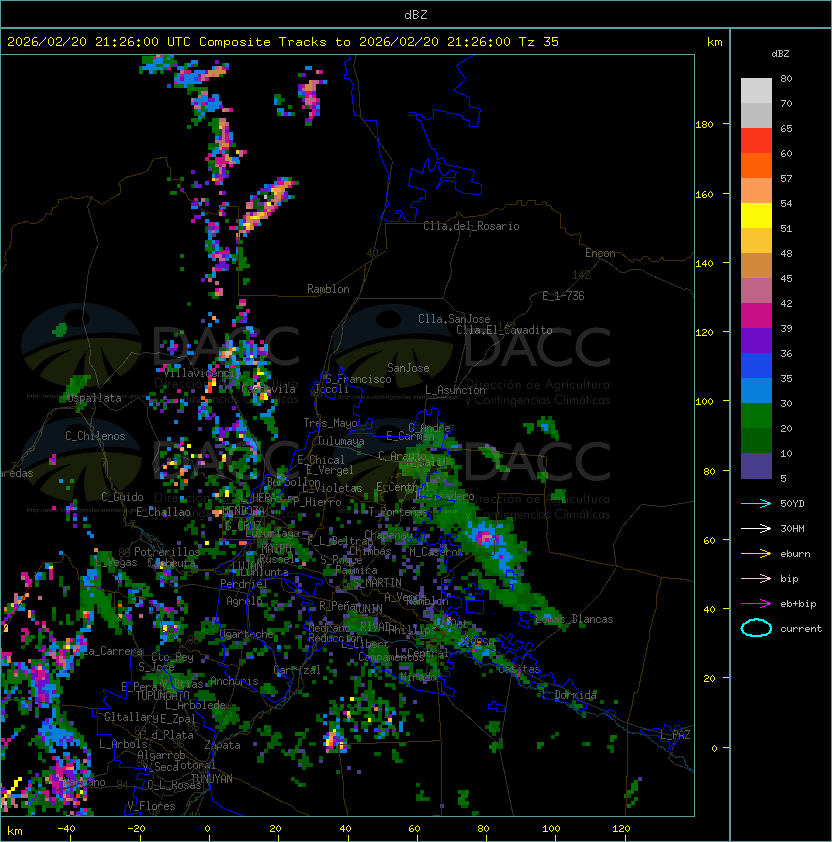Click the 'S_MARTIN' map label
832x842 pixels.
(x=377, y=583)
